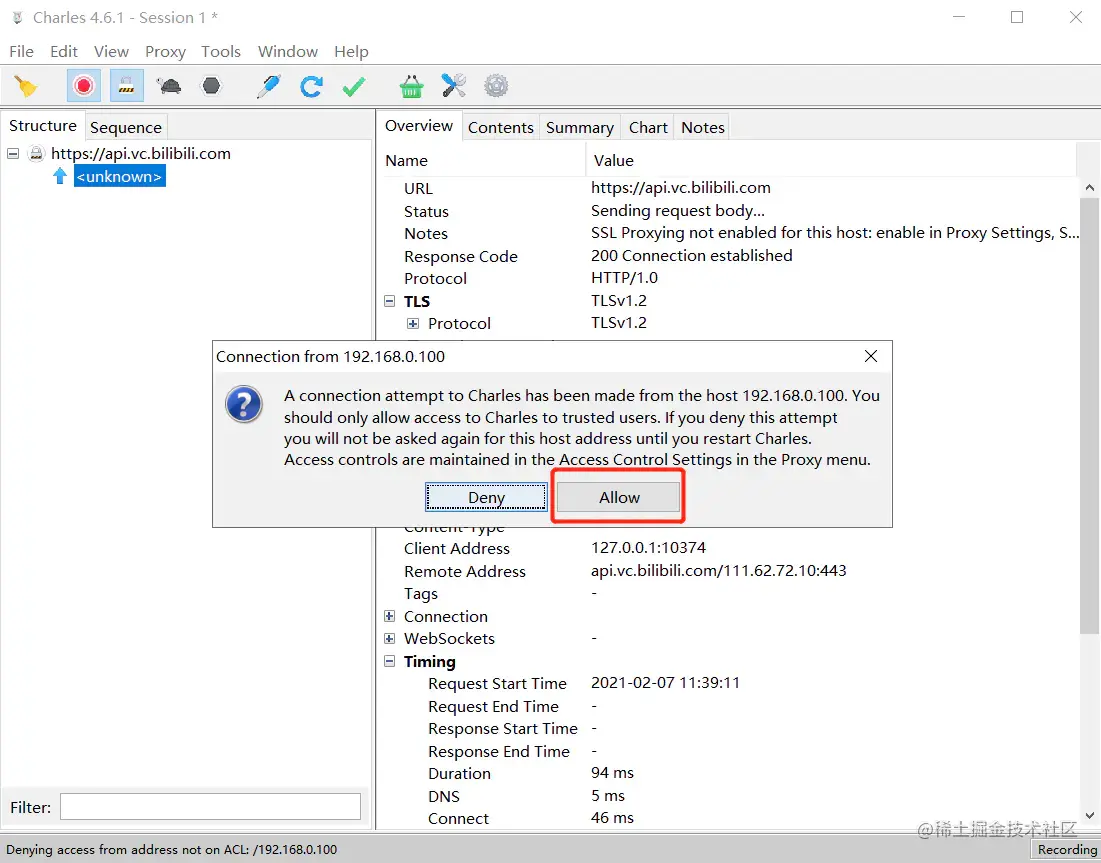Open the Help menu
The height and width of the screenshot is (863, 1101).
[351, 52]
